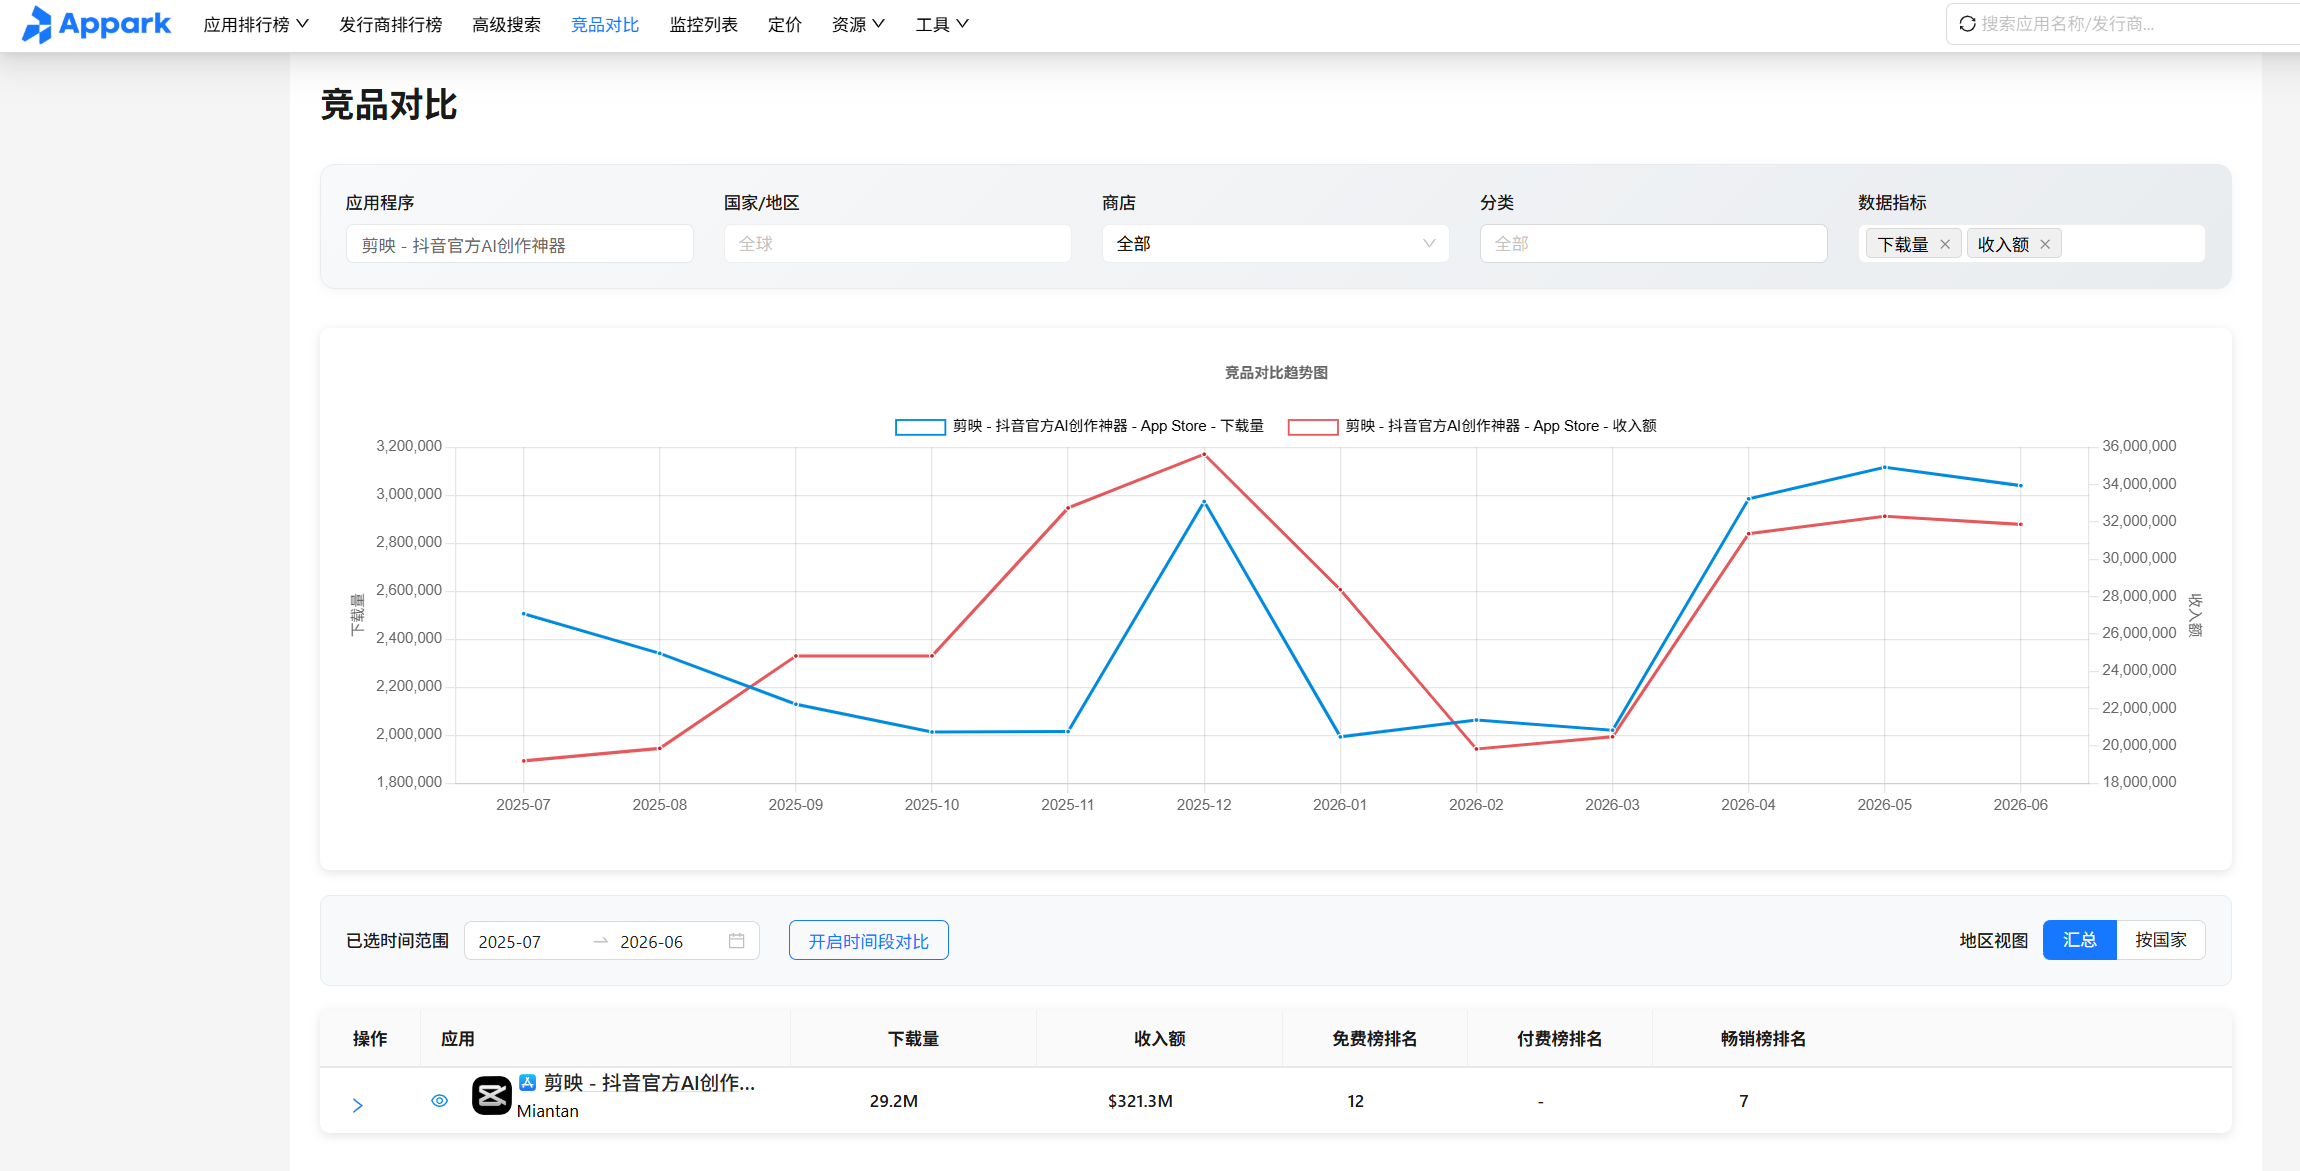Click the grossing rank value 7
This screenshot has height=1171, width=2300.
click(1743, 1101)
